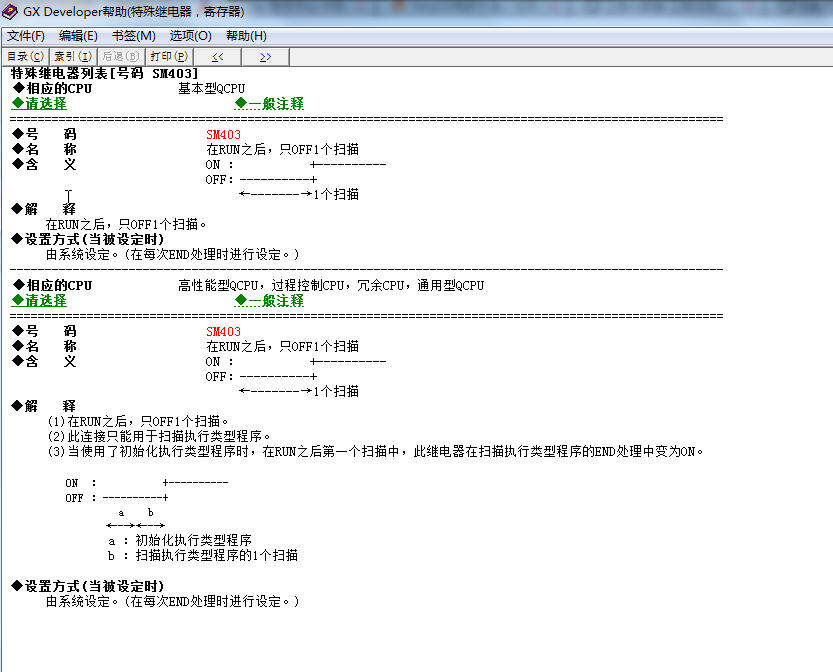This screenshot has width=833, height=672.
Task: Click the 打印(P) print button
Action: (168, 57)
